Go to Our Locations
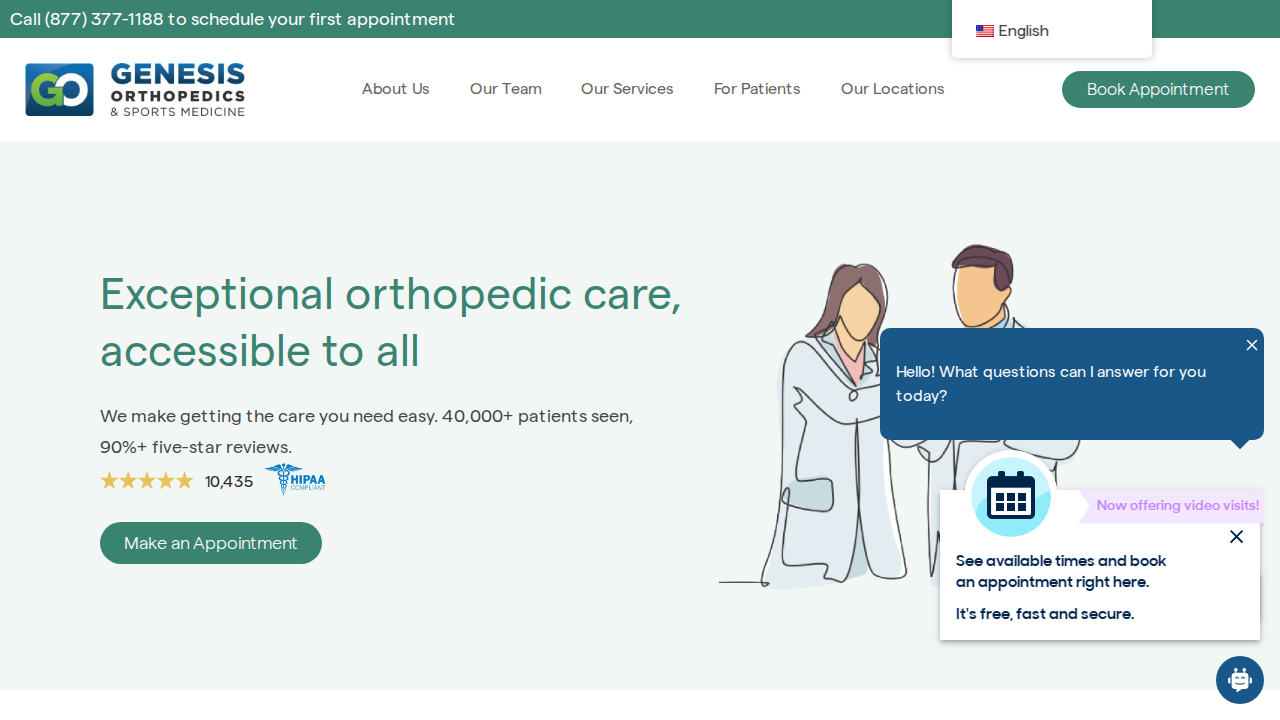Screen dimensions: 1280x720 click(893, 89)
